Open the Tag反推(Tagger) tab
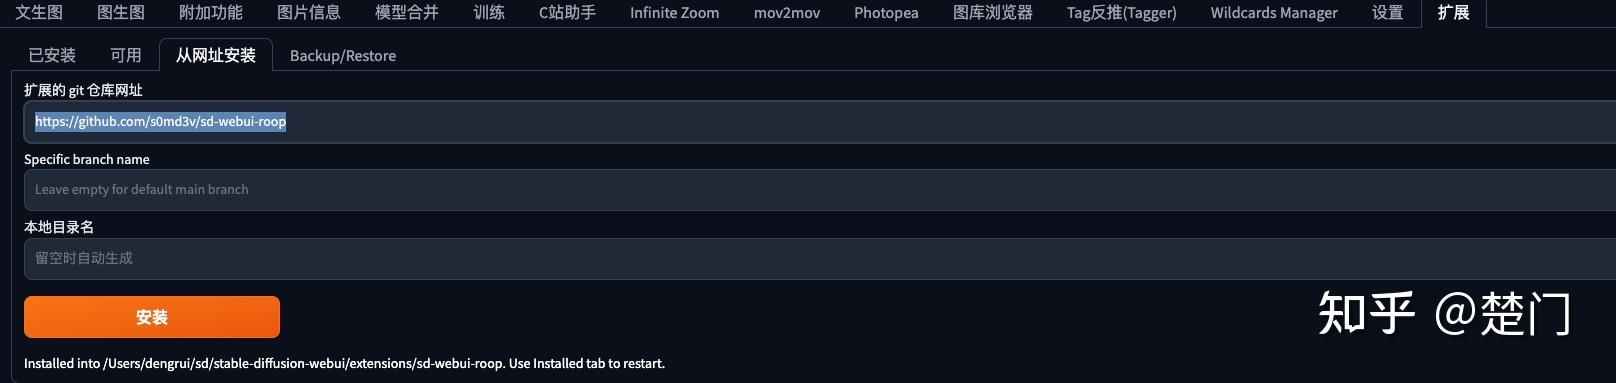 coord(1122,13)
